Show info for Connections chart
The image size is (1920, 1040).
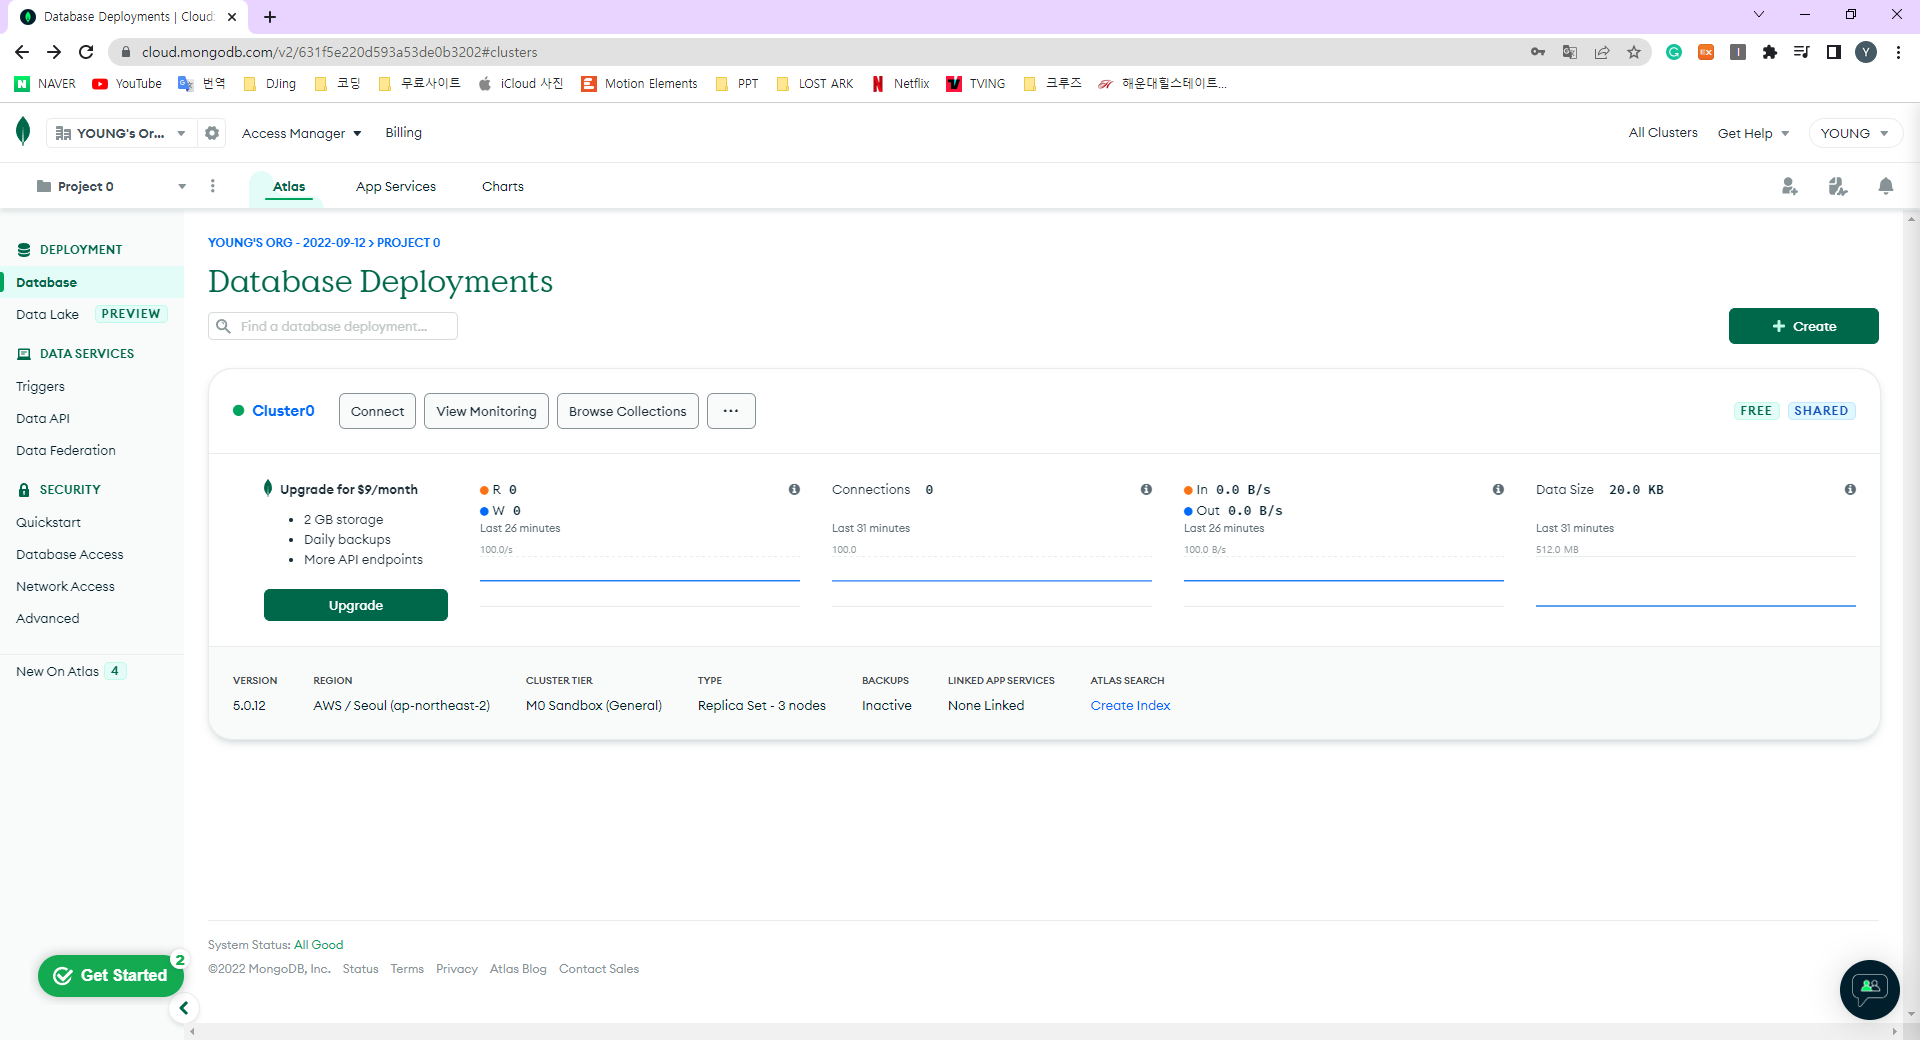point(1146,490)
